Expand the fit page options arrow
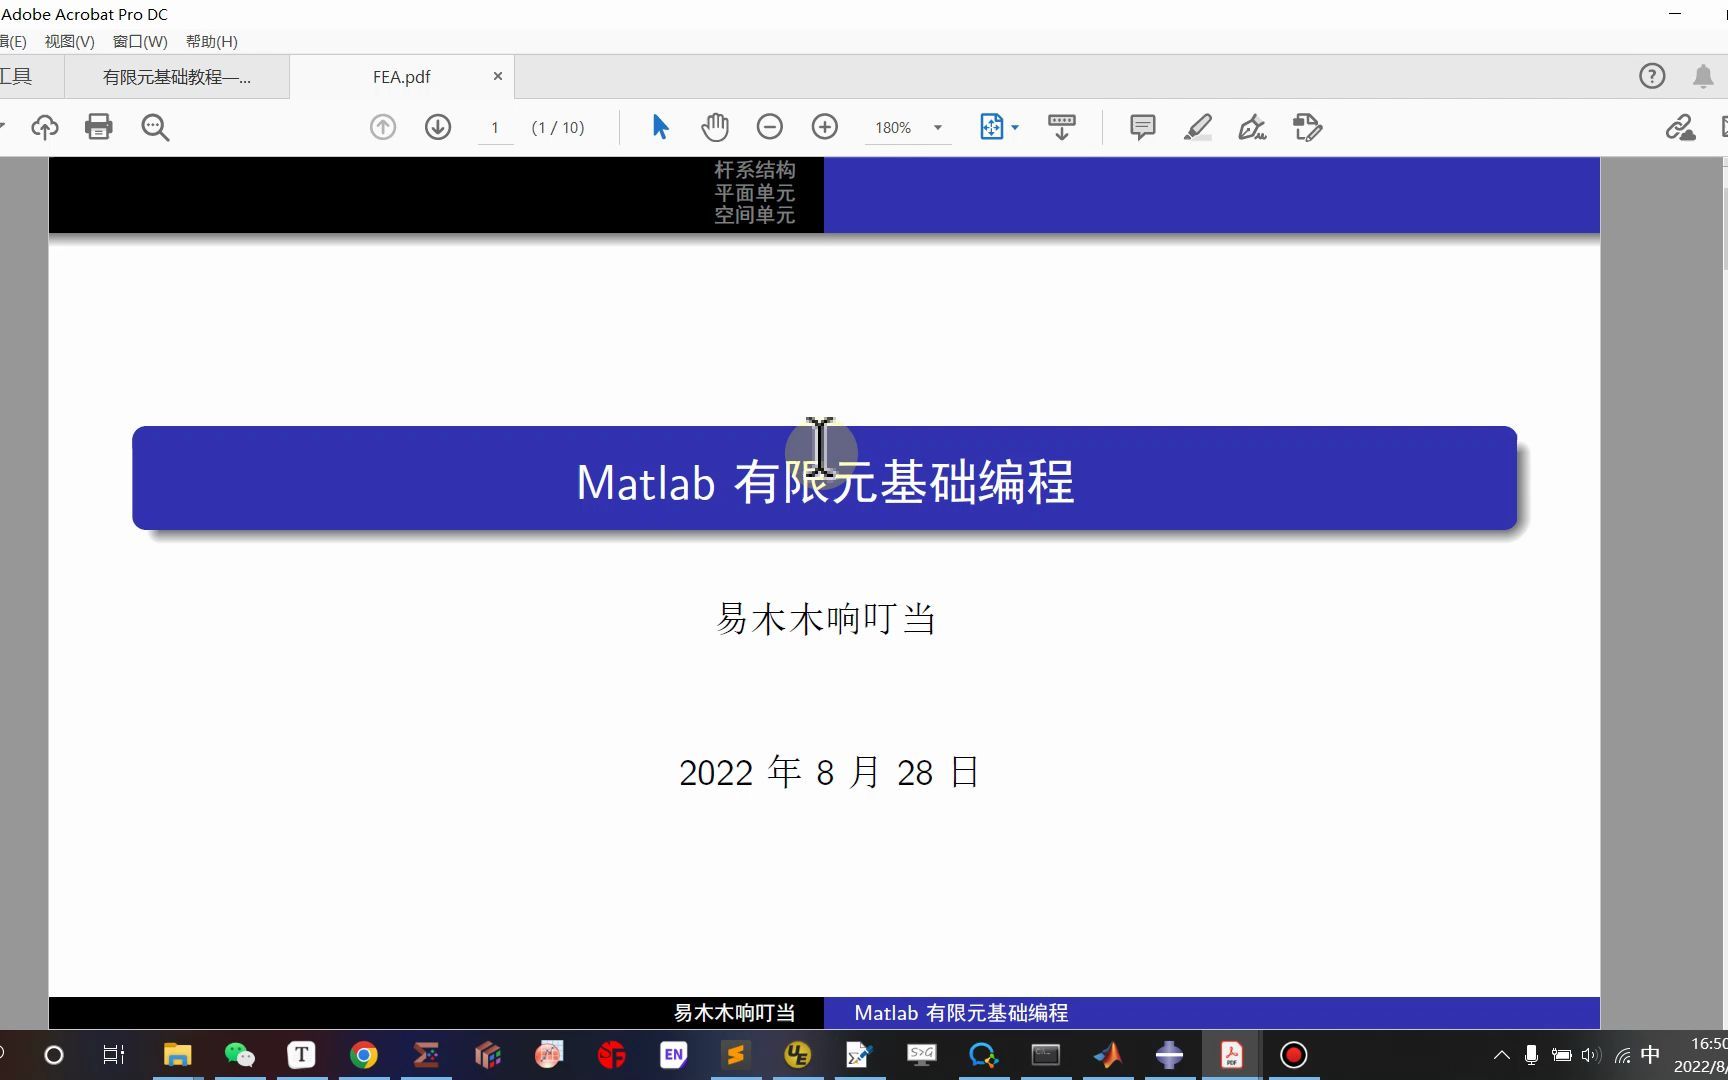Viewport: 1728px width, 1080px height. pyautogui.click(x=1015, y=128)
